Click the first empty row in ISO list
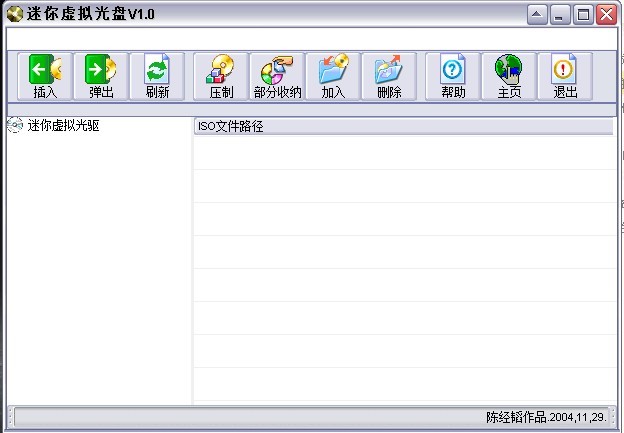Viewport: 624px width, 433px height. tap(400, 152)
